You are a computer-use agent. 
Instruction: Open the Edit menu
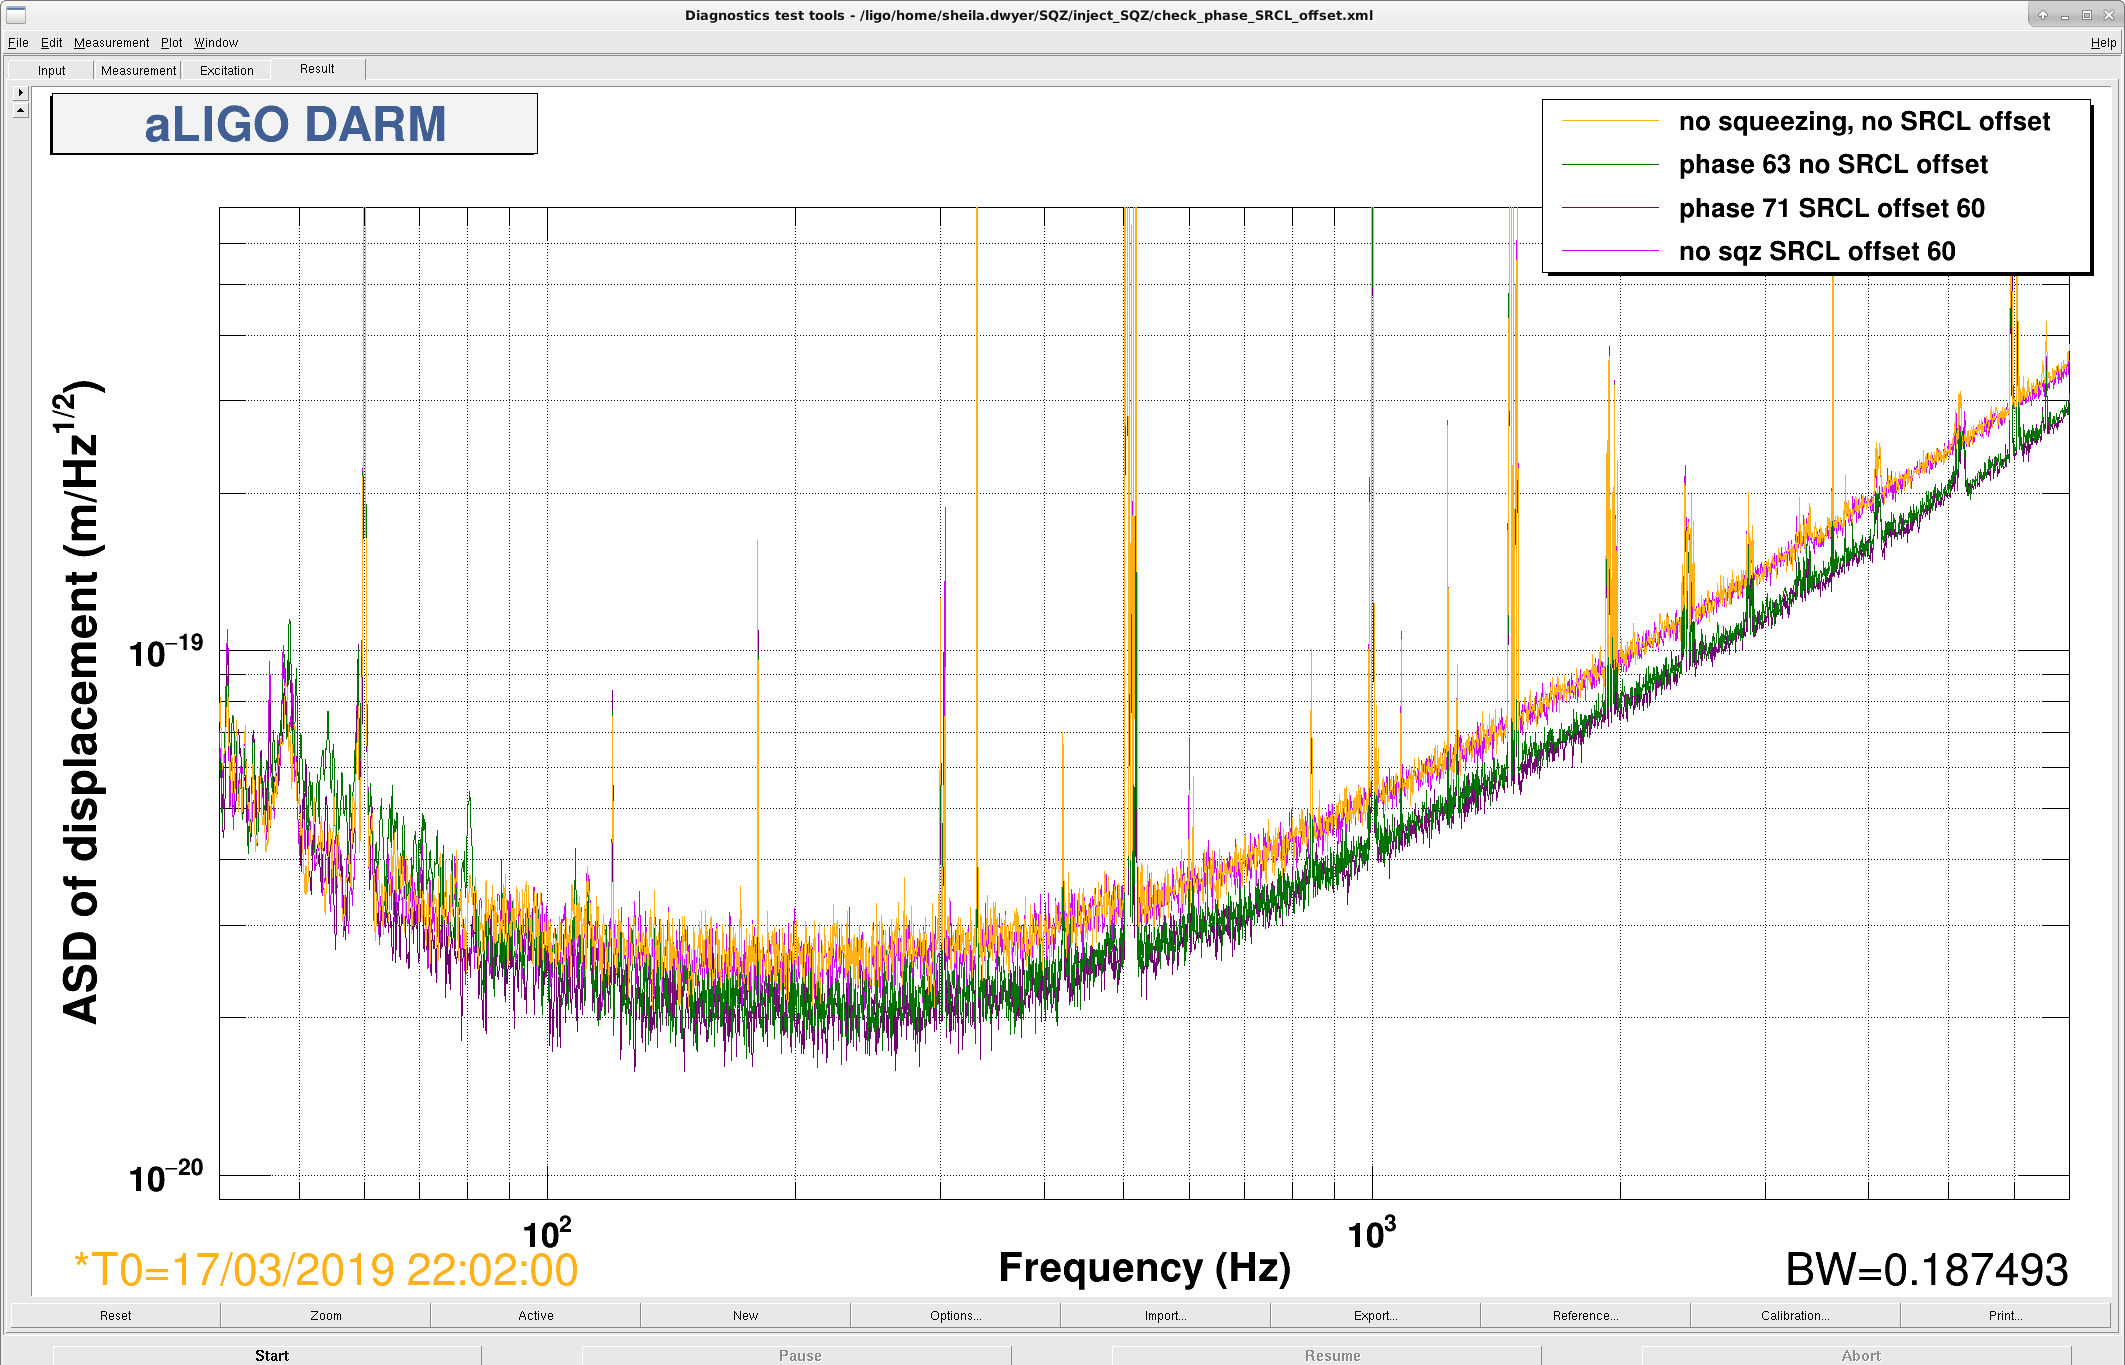pos(52,43)
